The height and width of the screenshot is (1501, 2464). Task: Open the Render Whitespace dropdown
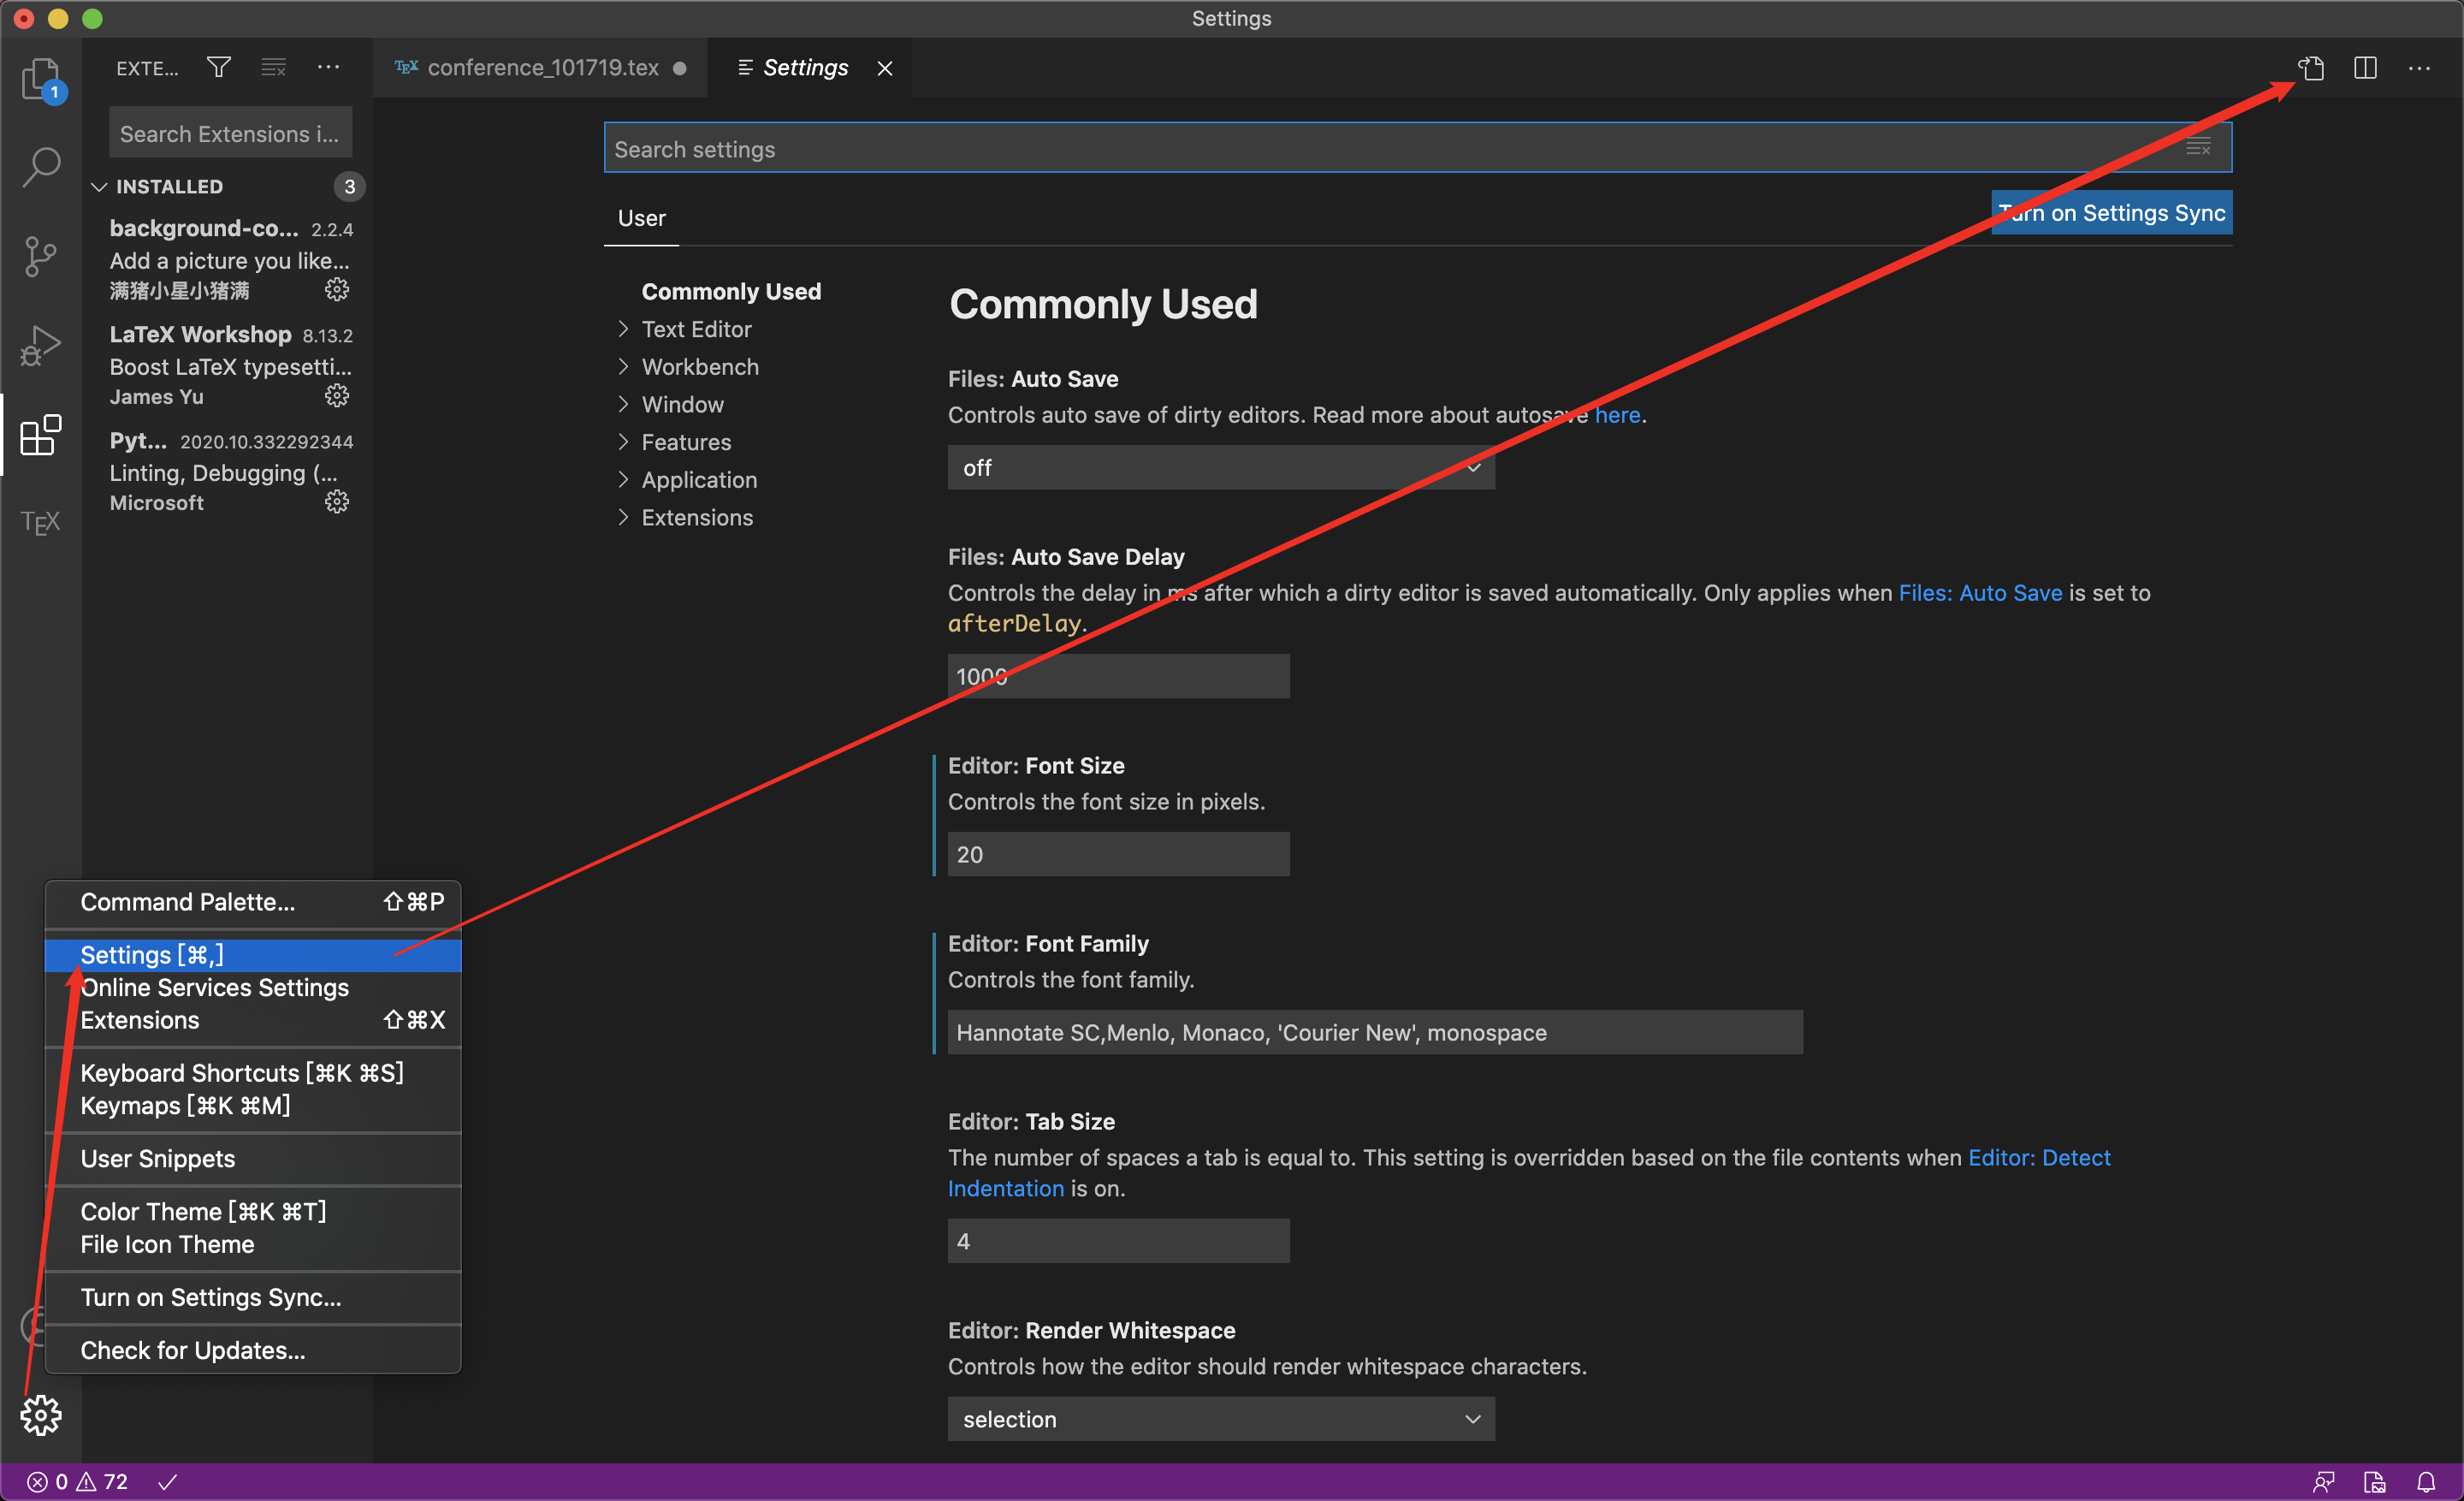point(1221,1418)
